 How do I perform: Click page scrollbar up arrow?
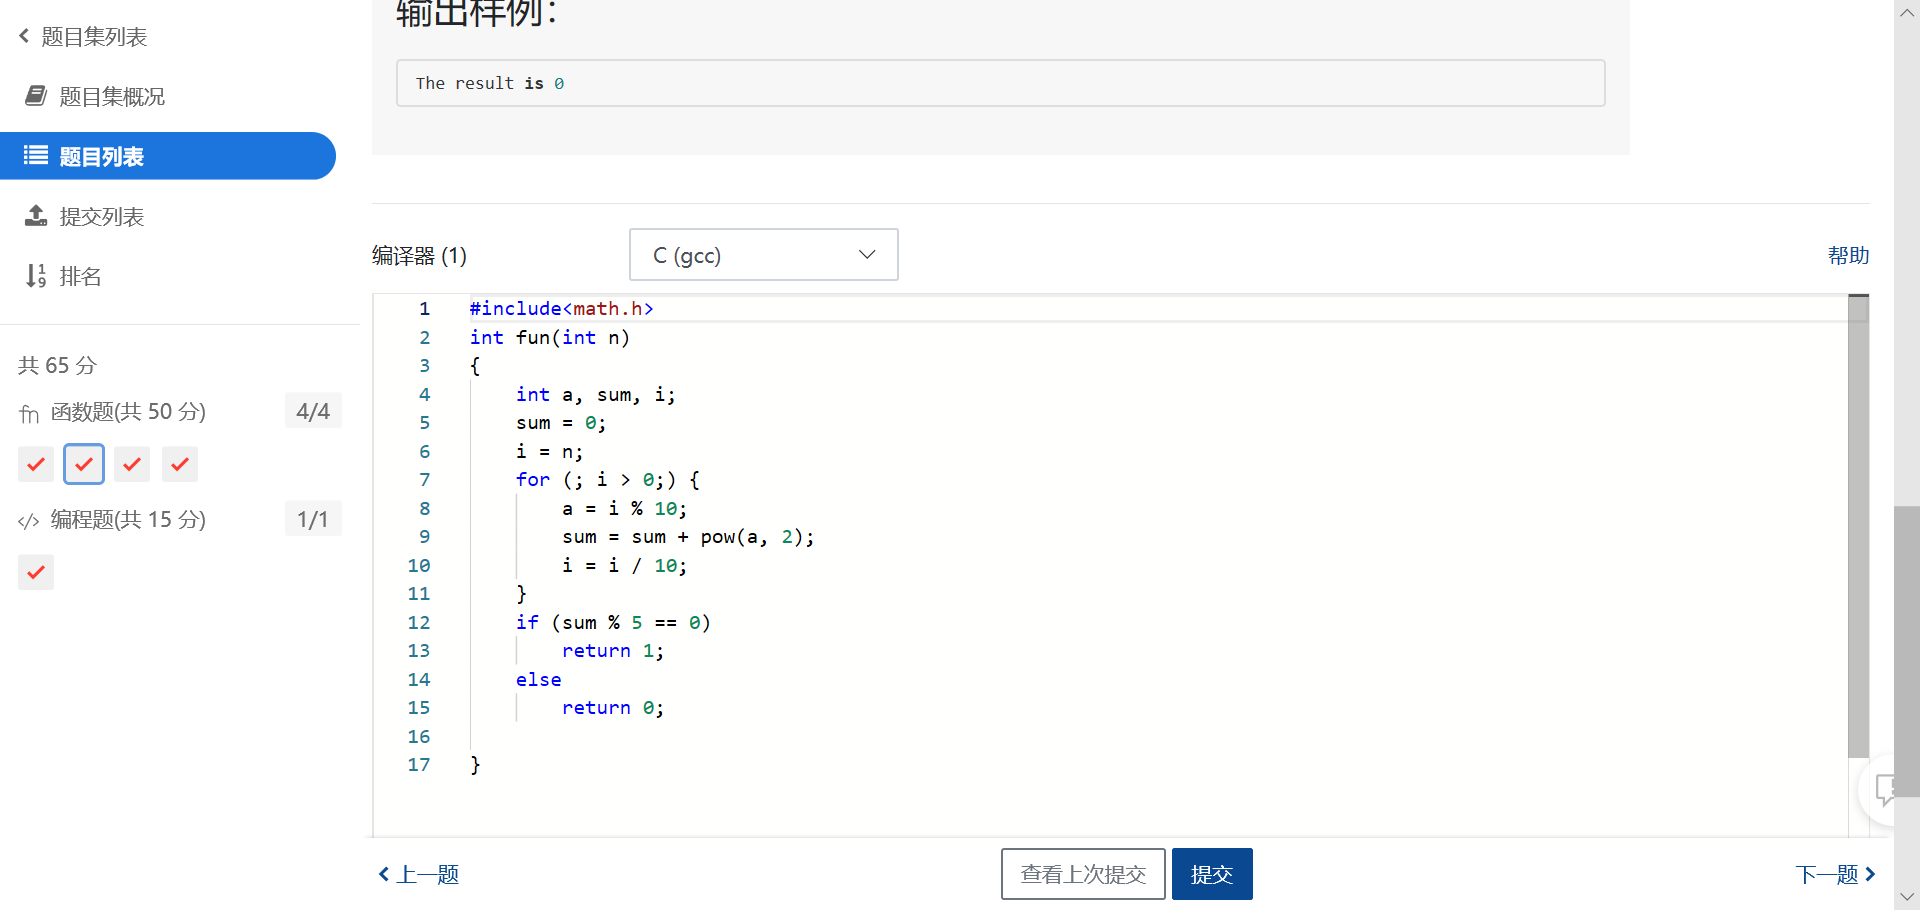click(x=1907, y=12)
